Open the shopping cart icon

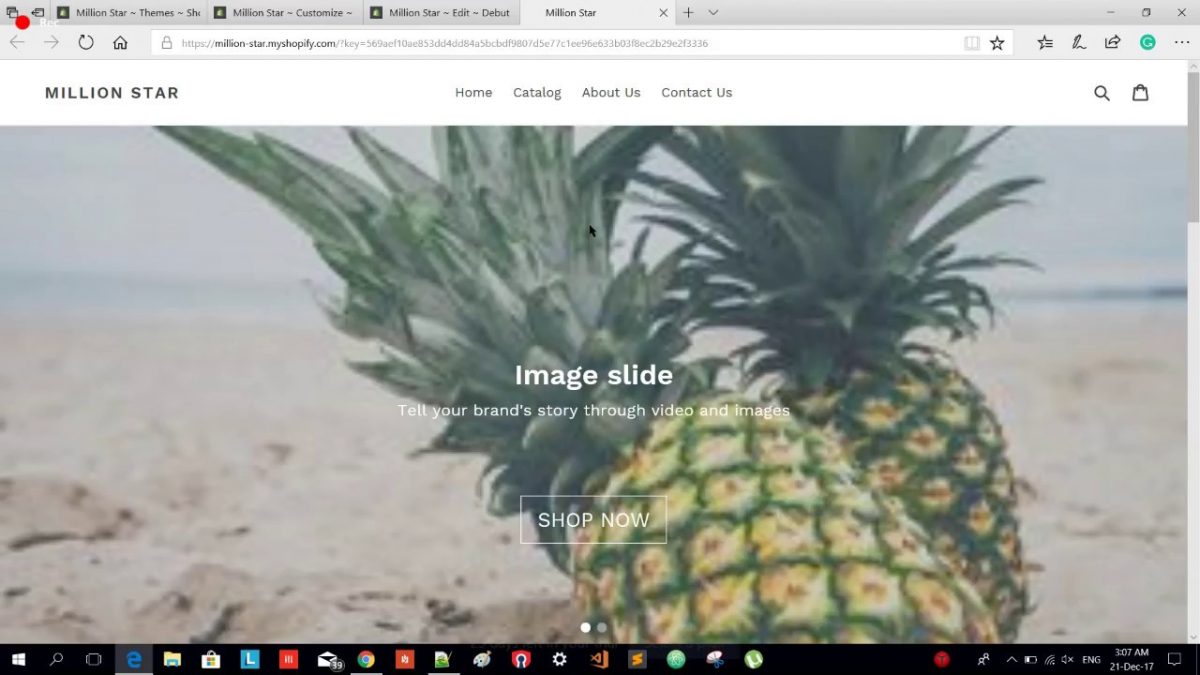(1140, 93)
